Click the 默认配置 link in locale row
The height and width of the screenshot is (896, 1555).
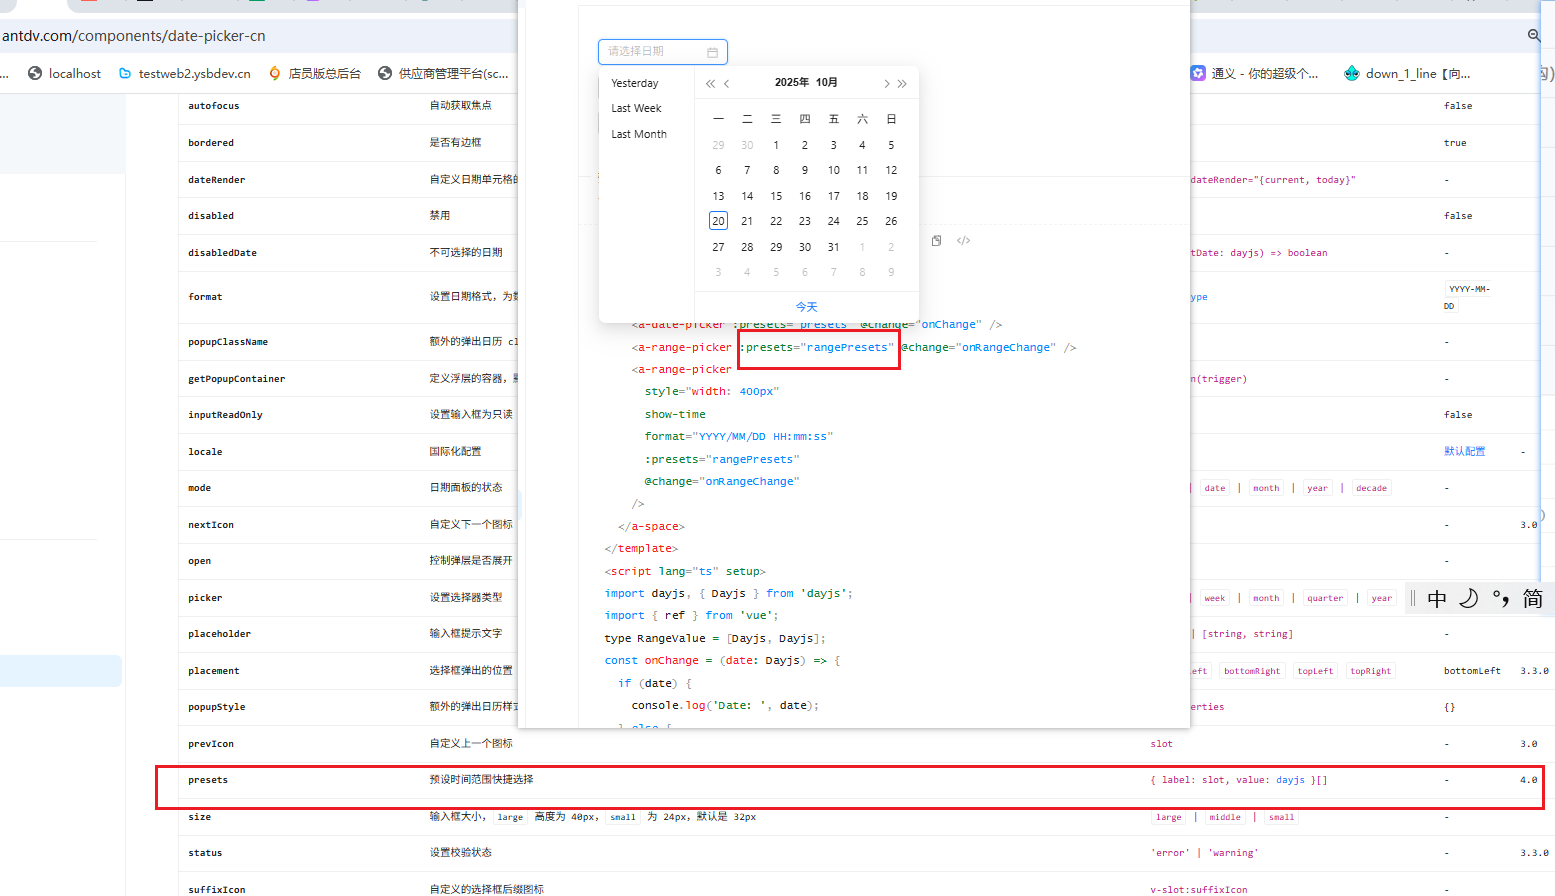pyautogui.click(x=1464, y=451)
